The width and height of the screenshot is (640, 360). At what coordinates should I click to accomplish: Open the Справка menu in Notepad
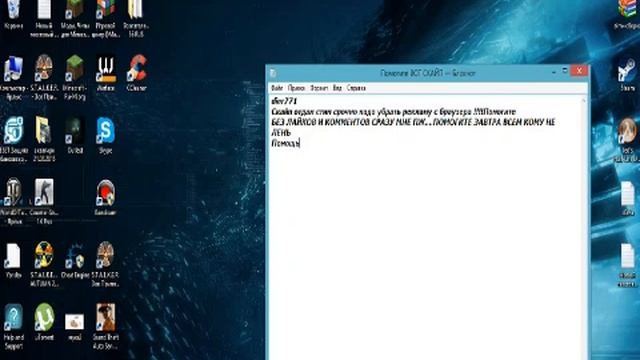point(356,88)
